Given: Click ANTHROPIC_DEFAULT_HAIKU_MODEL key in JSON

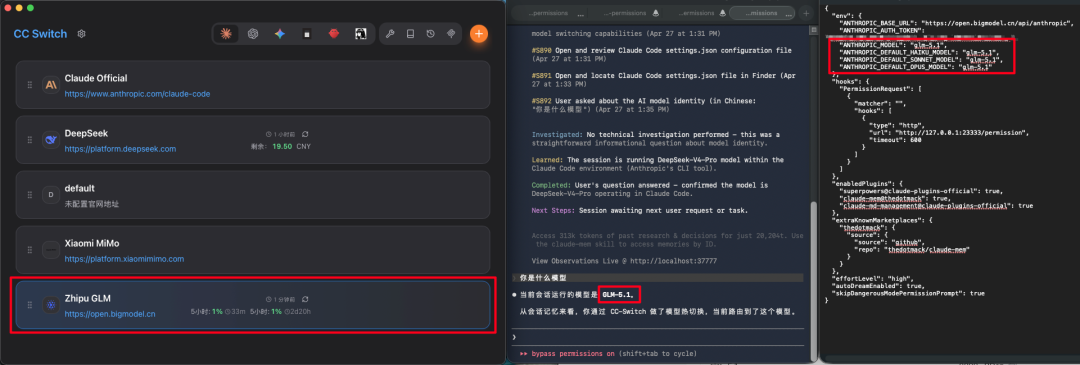Looking at the screenshot, I should (x=897, y=52).
